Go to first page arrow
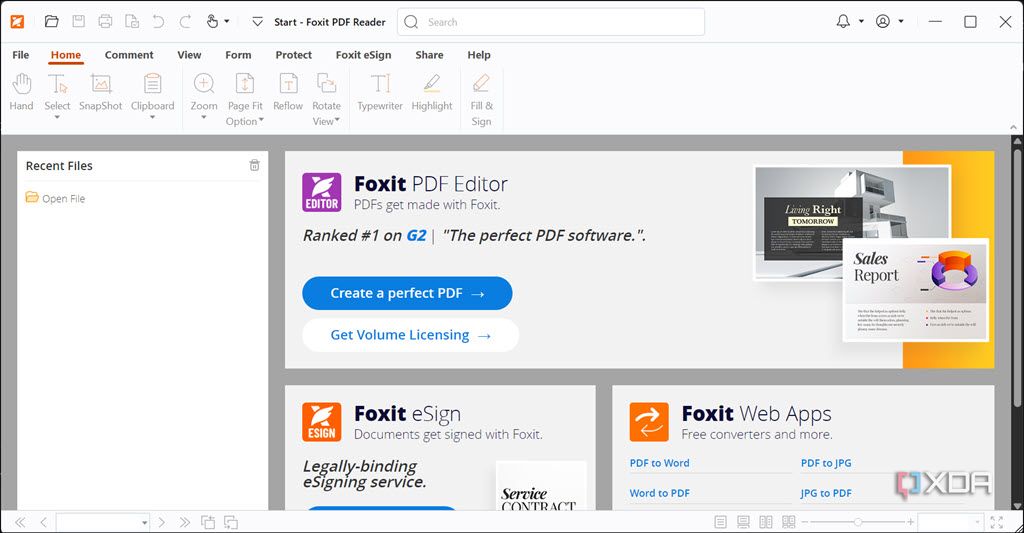This screenshot has height=533, width=1024. point(20,522)
